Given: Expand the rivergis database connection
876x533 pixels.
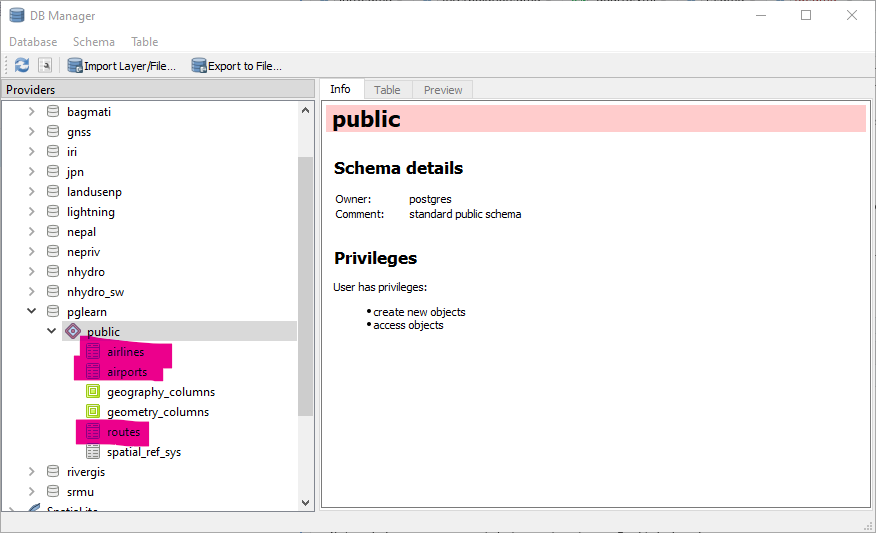Looking at the screenshot, I should point(32,472).
